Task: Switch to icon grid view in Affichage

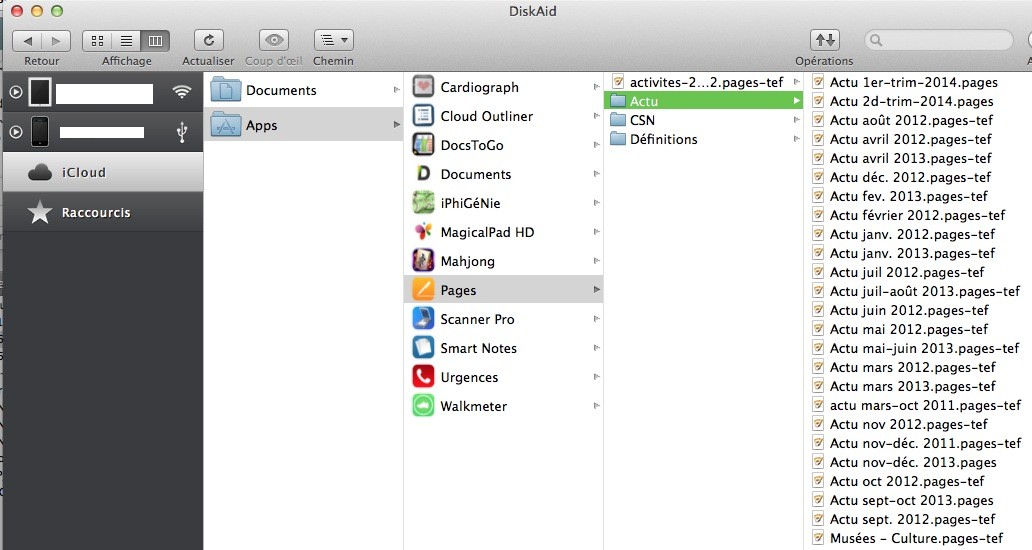Action: tap(98, 40)
